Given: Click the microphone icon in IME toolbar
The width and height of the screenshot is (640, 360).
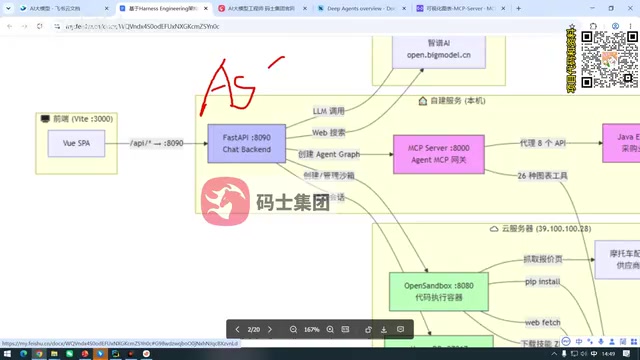Looking at the screenshot, I should (601, 341).
